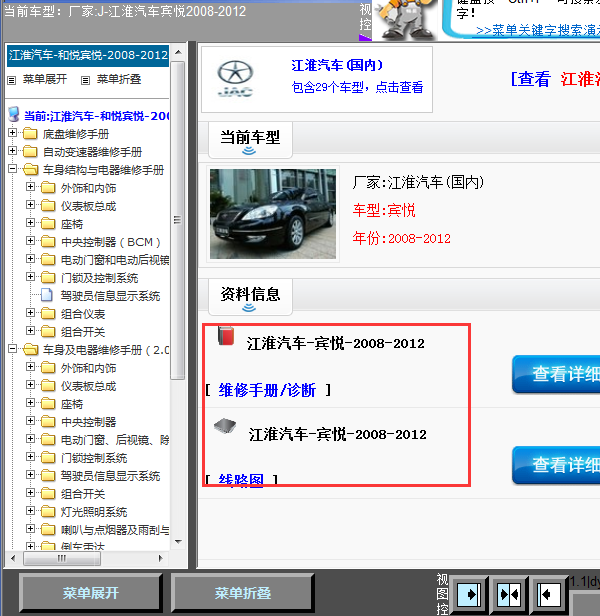Viewport: 600px width, 616px height.
Task: Click the folder icon for 灯光照明系统
Action: point(48,512)
